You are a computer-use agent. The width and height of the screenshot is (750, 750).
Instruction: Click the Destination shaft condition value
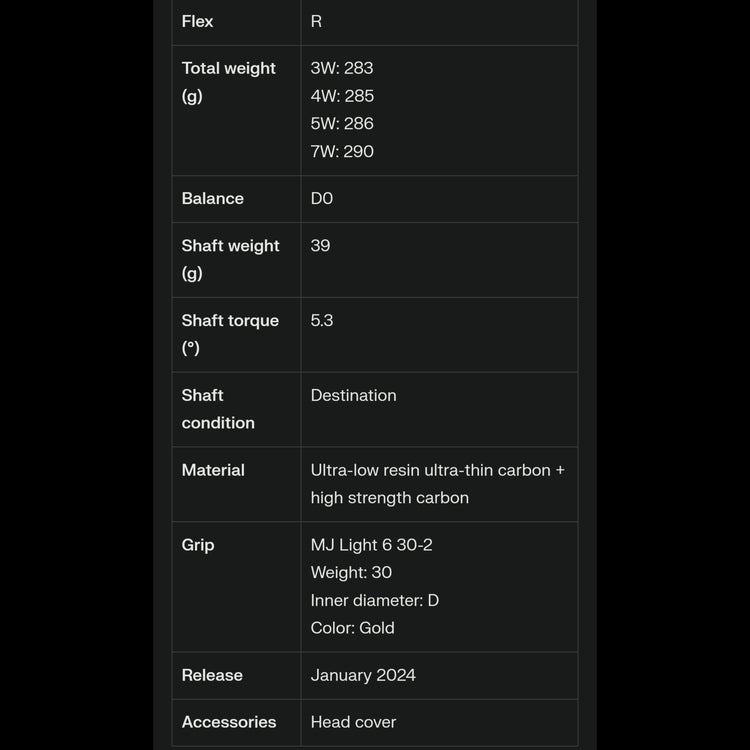pyautogui.click(x=353, y=395)
